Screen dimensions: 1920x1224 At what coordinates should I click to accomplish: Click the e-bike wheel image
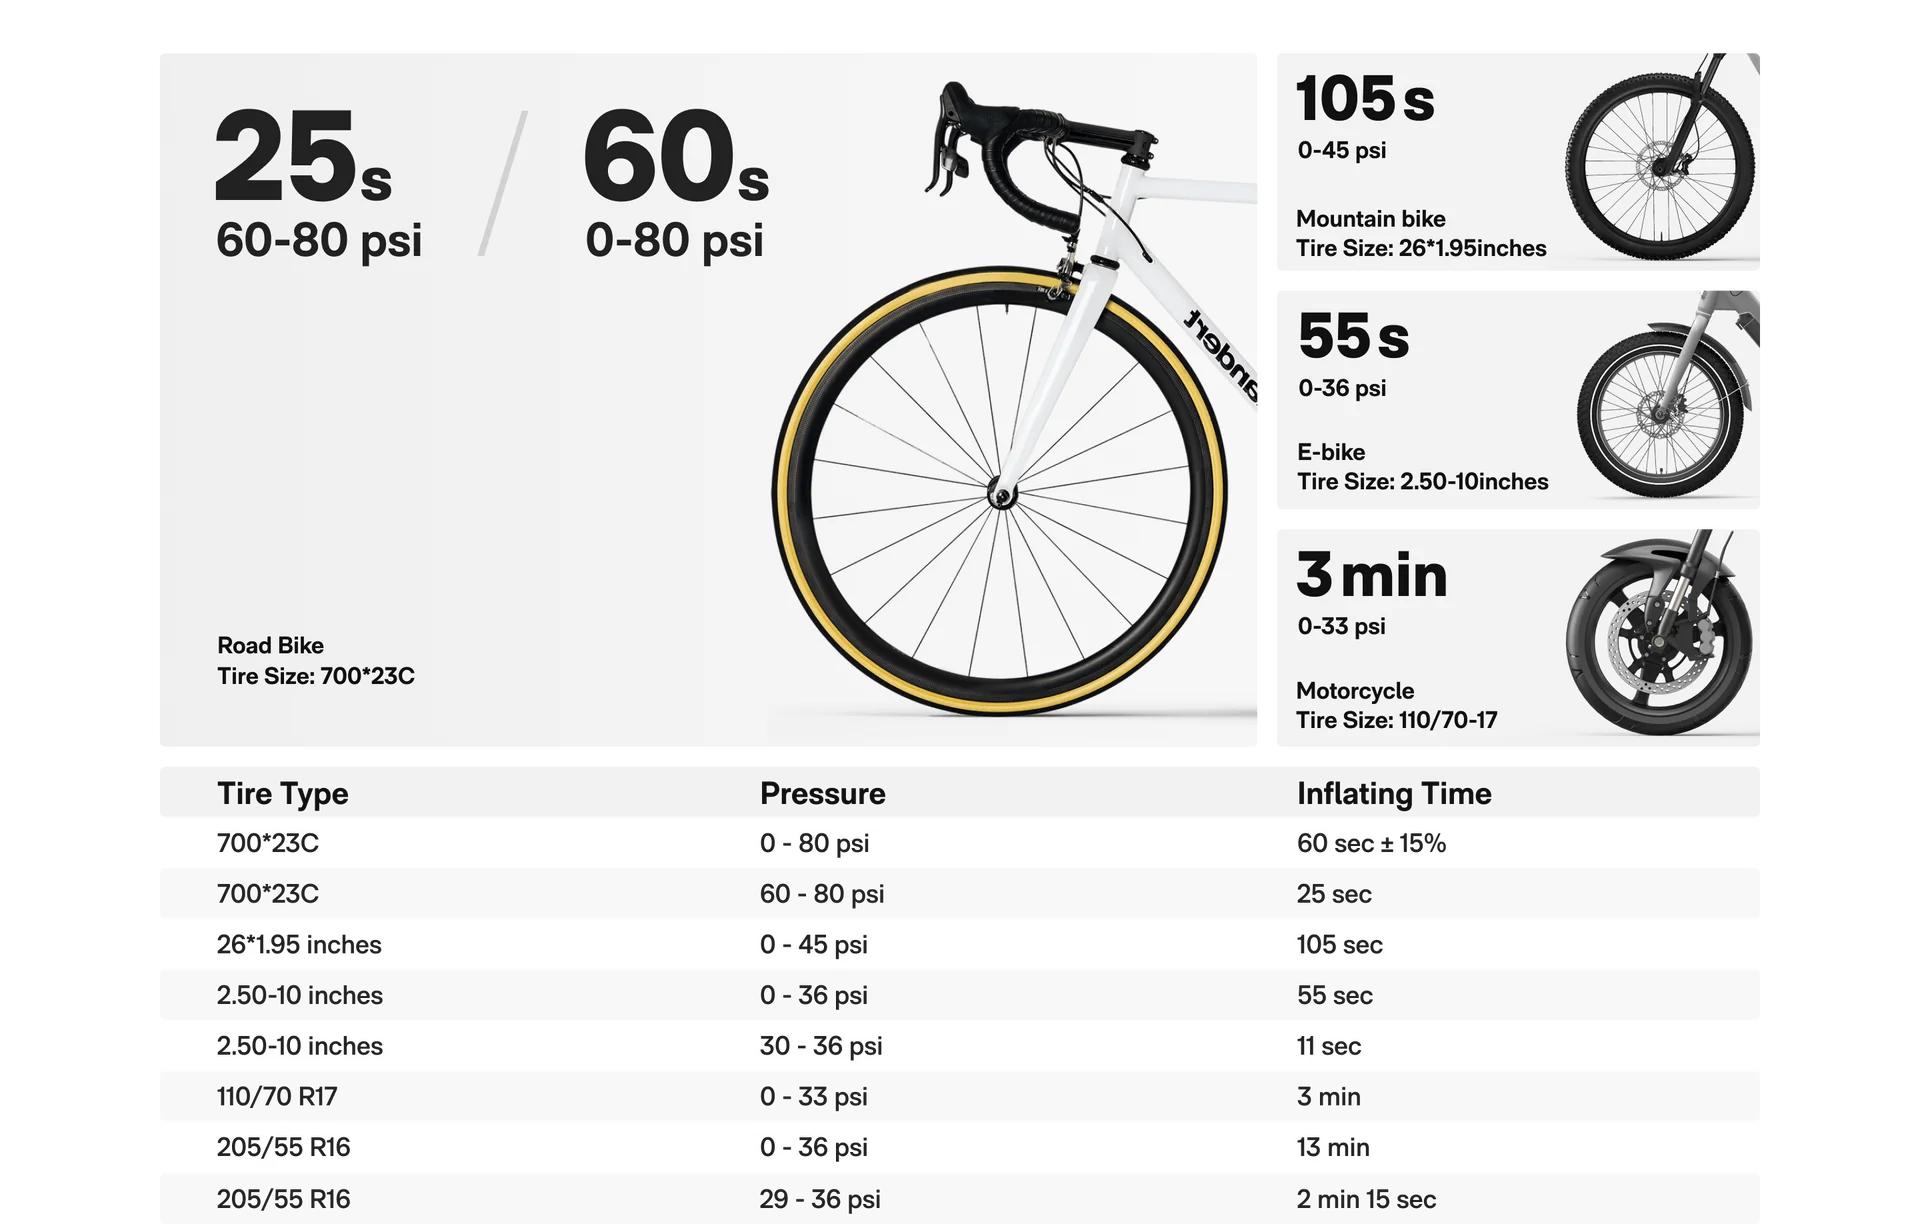click(x=1662, y=410)
